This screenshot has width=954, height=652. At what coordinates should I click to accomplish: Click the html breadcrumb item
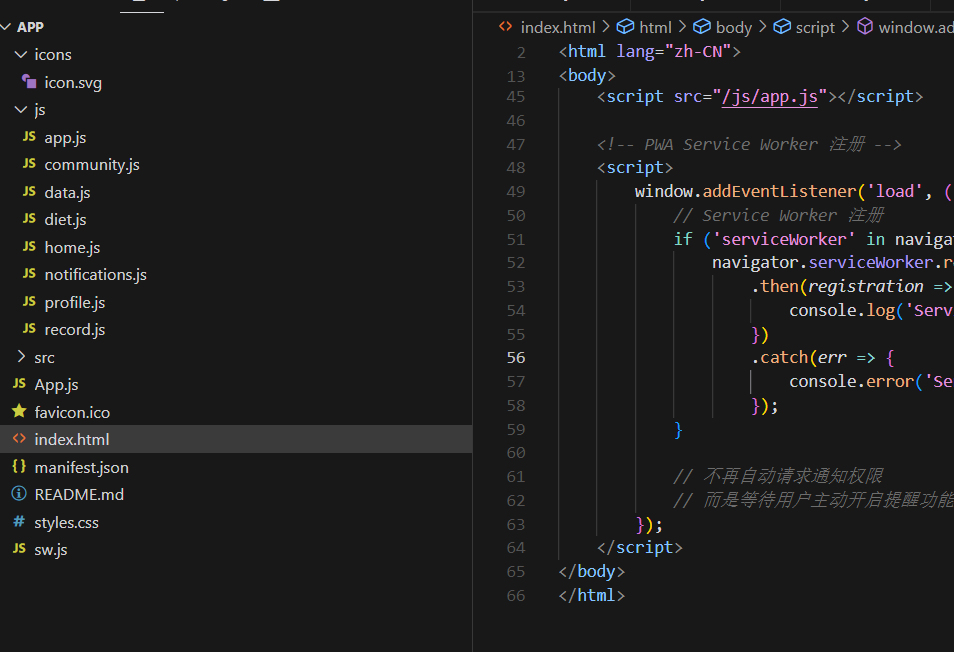point(655,27)
